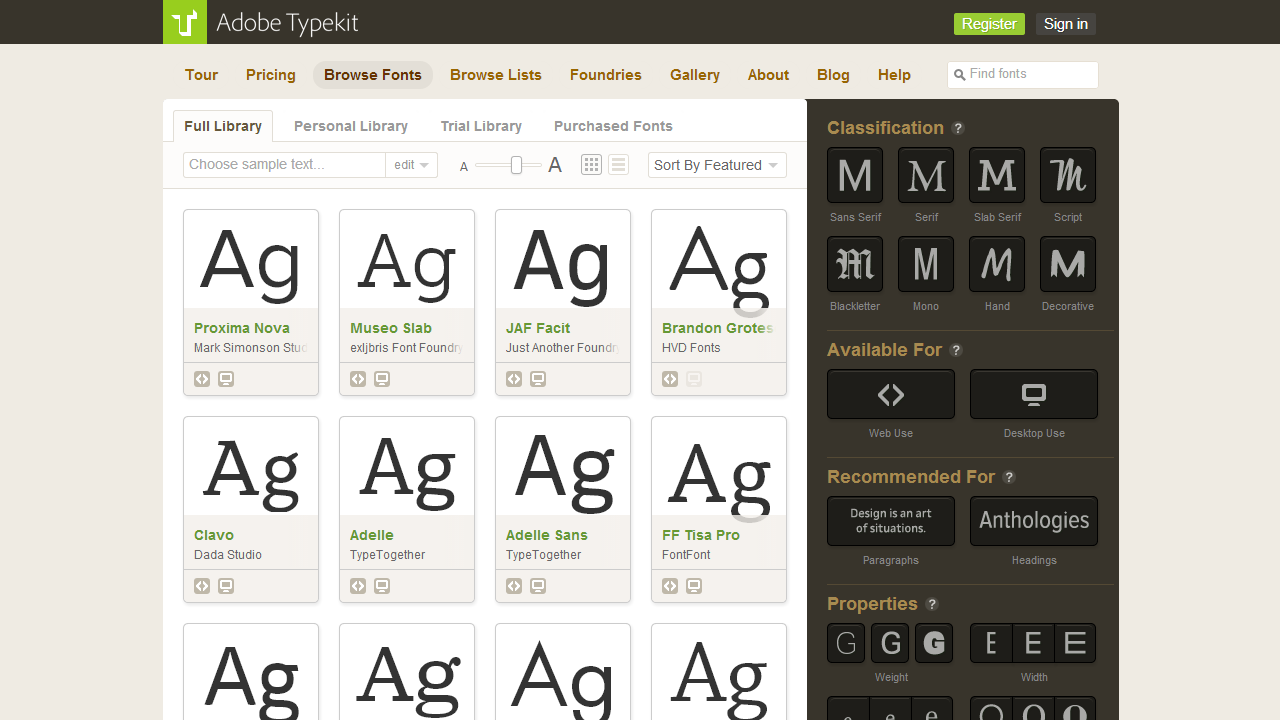Open Classification help question mark
Viewport: 1280px width, 720px height.
(x=958, y=128)
